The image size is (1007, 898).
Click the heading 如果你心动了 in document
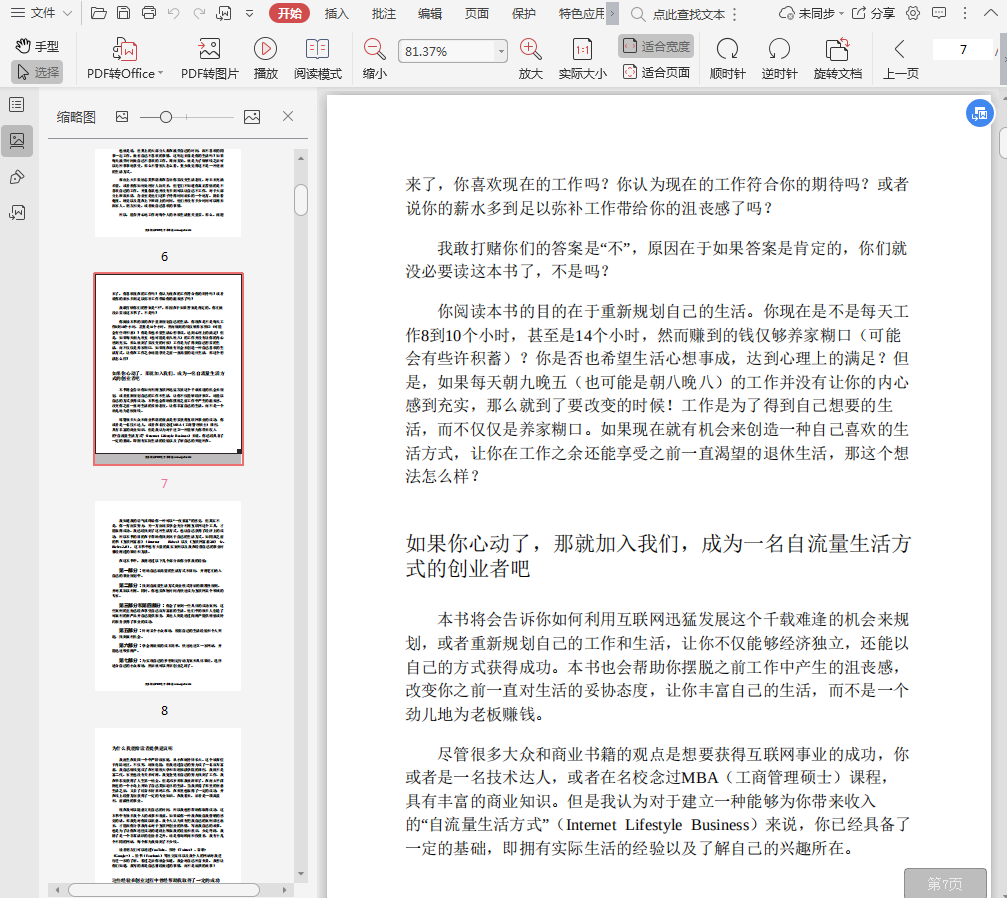[x=658, y=556]
